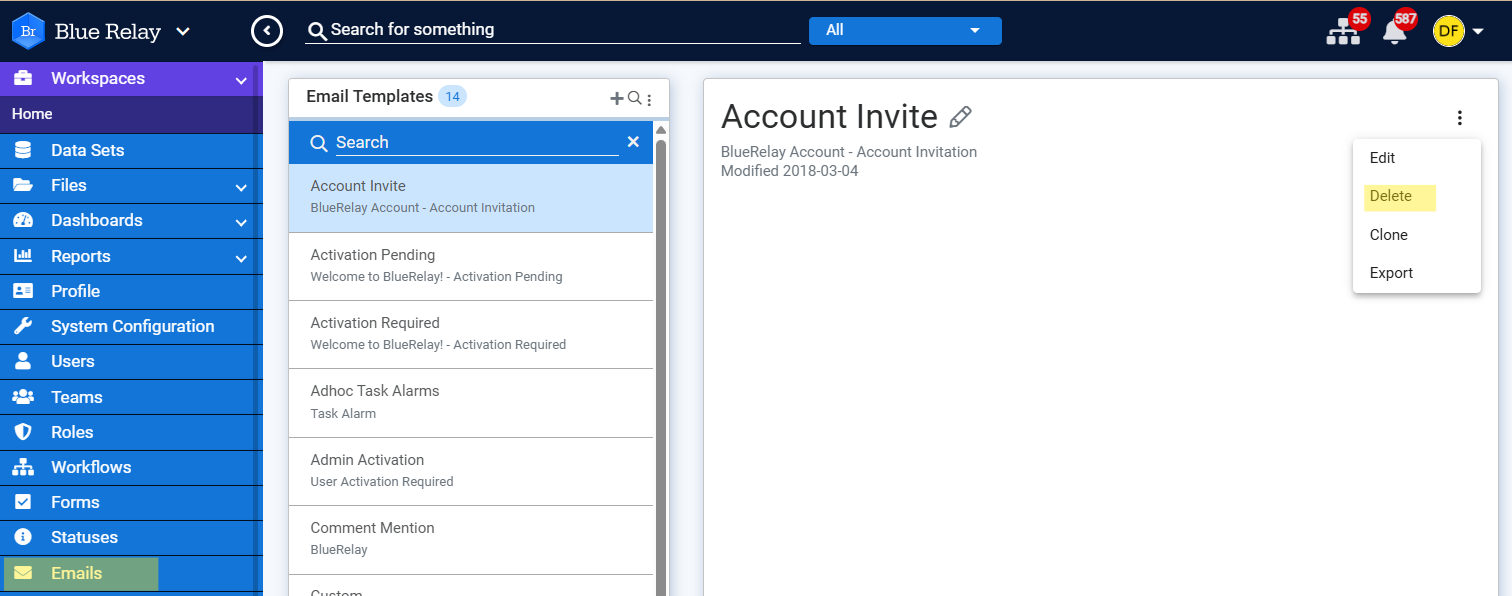Viewport: 1512px width, 596px height.
Task: Open System Configuration in sidebar
Action: tap(133, 326)
